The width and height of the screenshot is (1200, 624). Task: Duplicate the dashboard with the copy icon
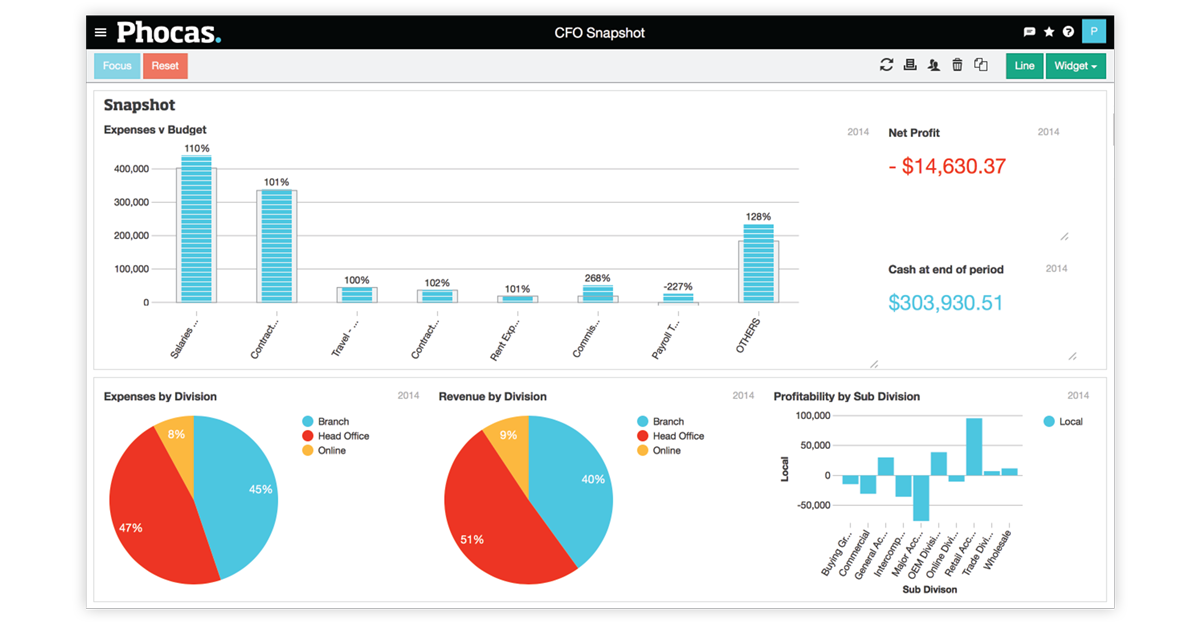click(981, 64)
